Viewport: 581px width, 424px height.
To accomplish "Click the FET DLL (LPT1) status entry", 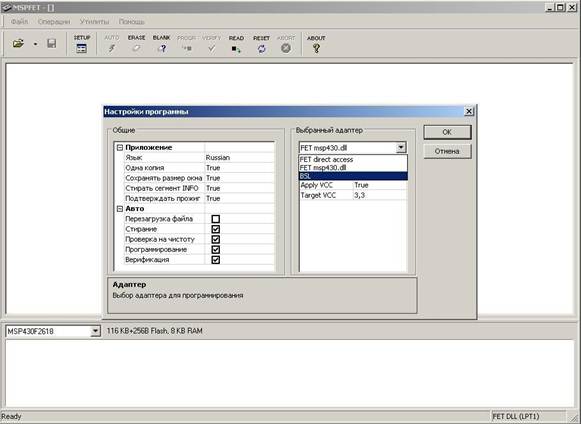I will click(515, 416).
